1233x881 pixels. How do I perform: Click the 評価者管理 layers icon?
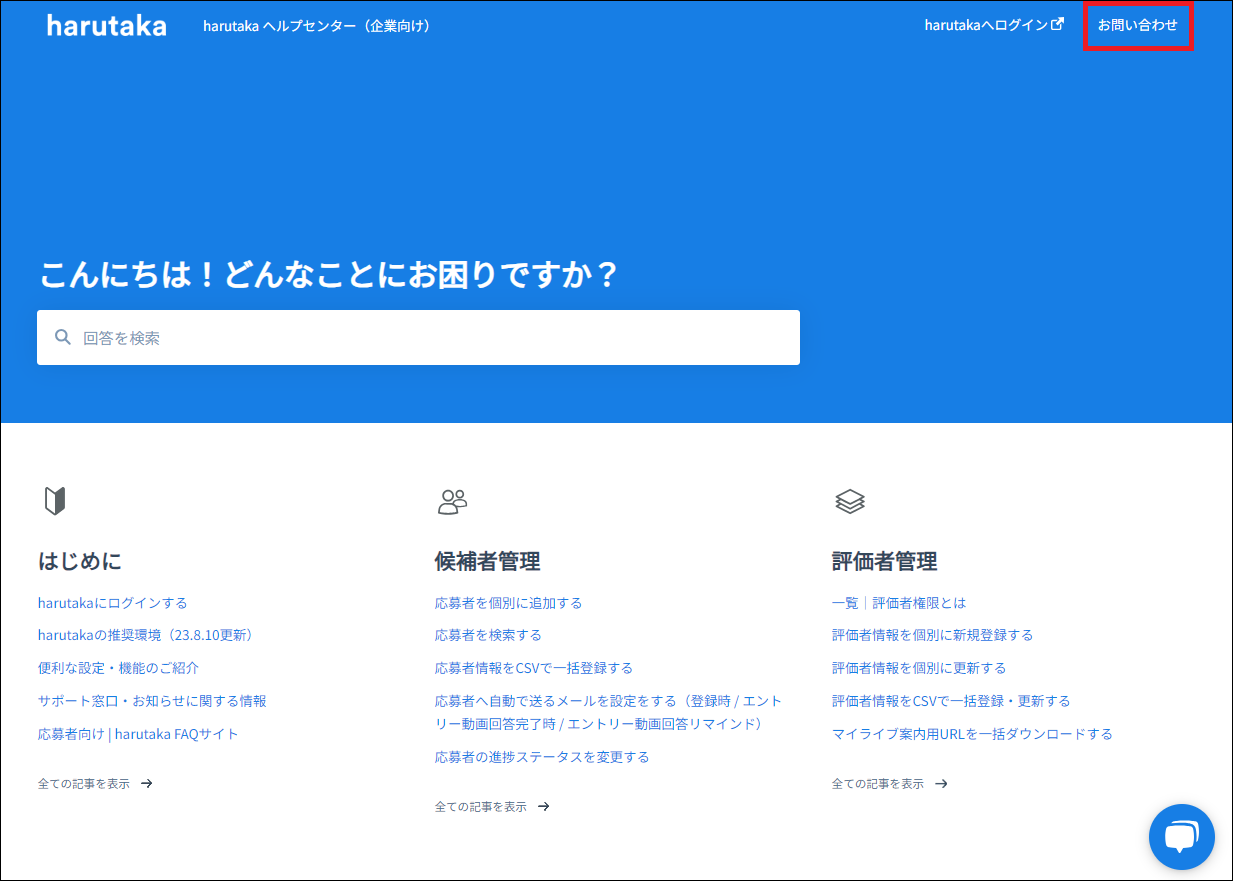[851, 501]
